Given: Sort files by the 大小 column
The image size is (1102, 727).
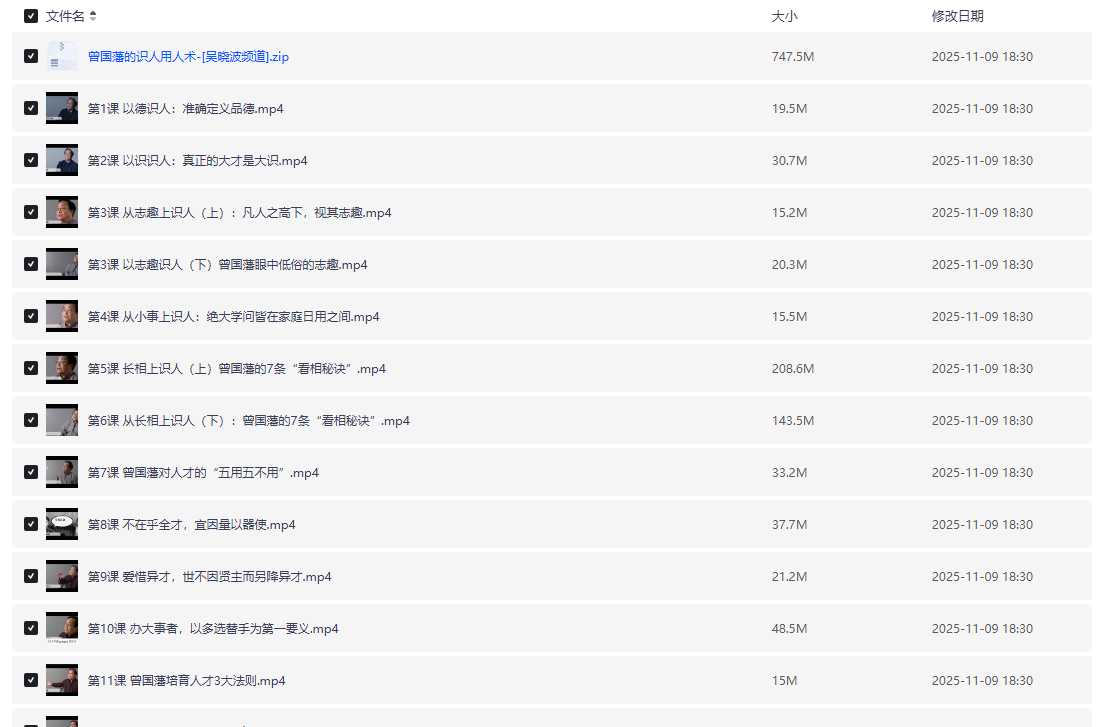Looking at the screenshot, I should point(784,16).
